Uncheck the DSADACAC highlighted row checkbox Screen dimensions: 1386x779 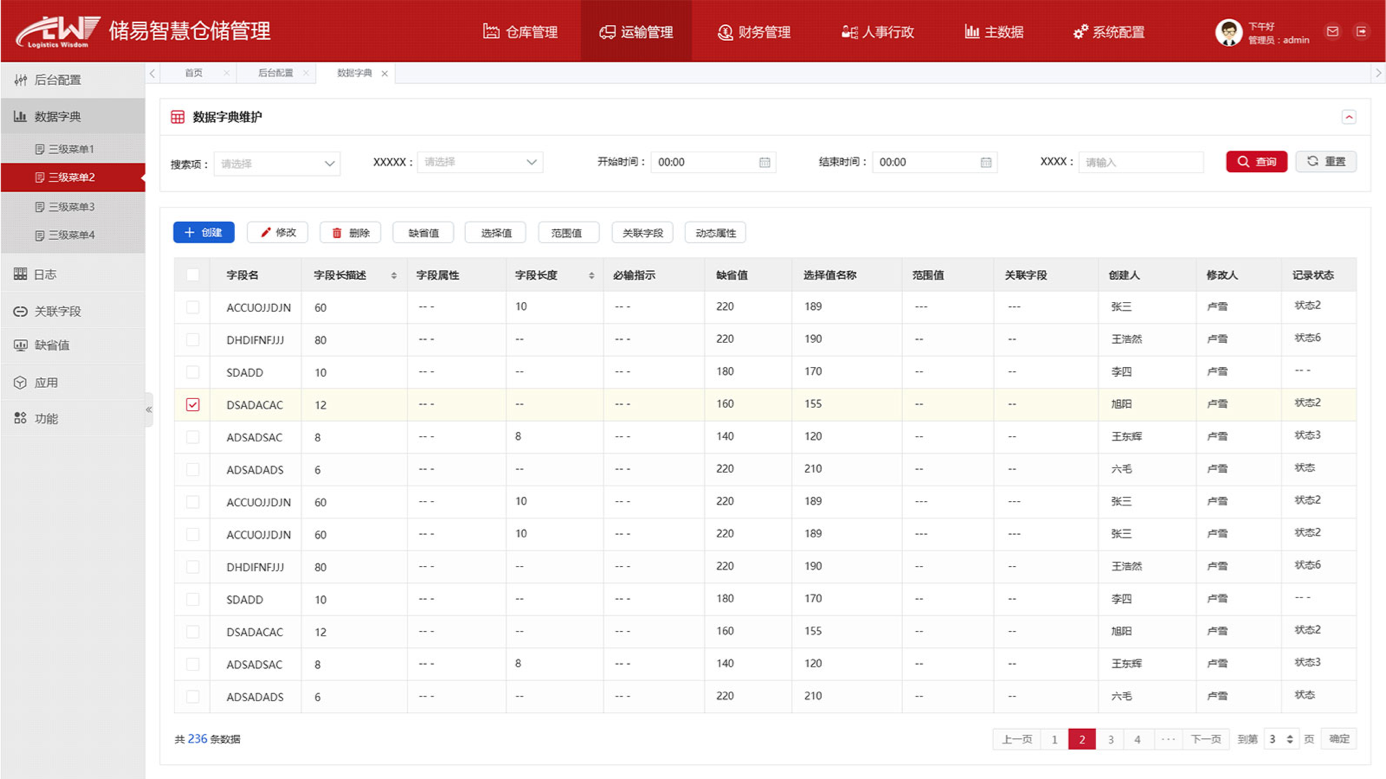[x=191, y=404]
